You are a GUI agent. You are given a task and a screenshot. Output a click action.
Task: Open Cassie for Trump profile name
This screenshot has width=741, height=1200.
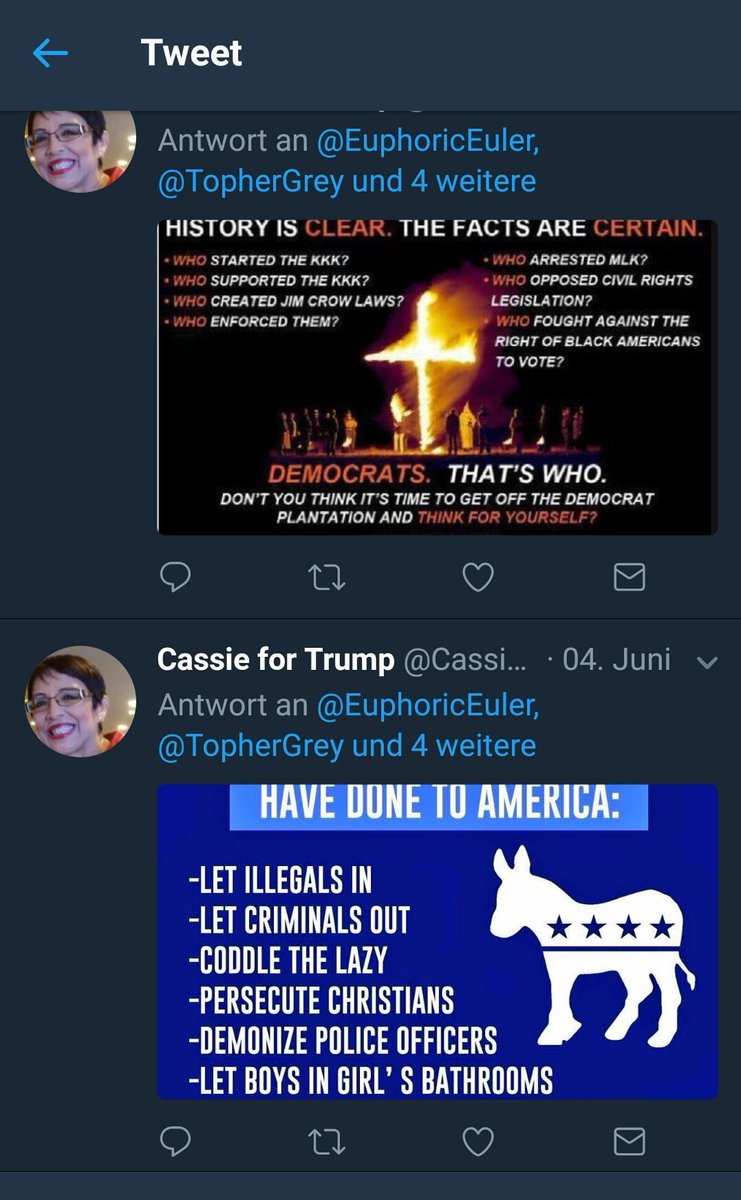[276, 660]
